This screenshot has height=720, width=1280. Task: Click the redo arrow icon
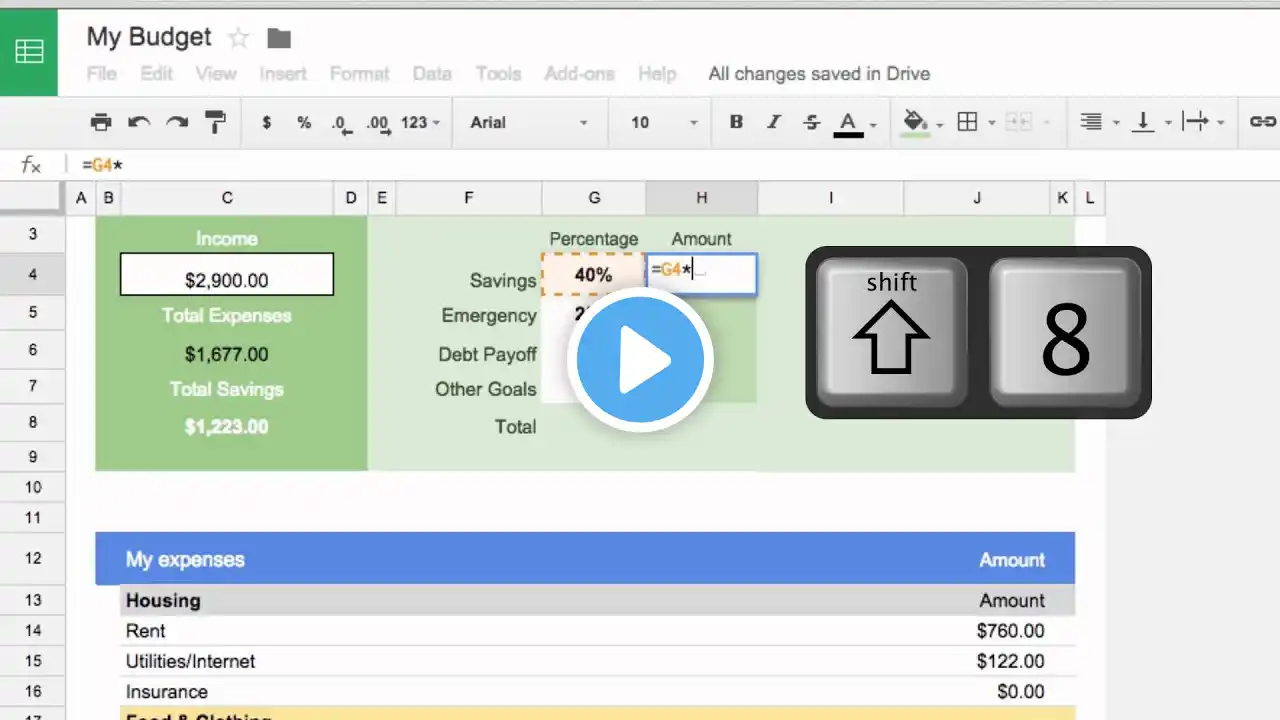pos(177,122)
